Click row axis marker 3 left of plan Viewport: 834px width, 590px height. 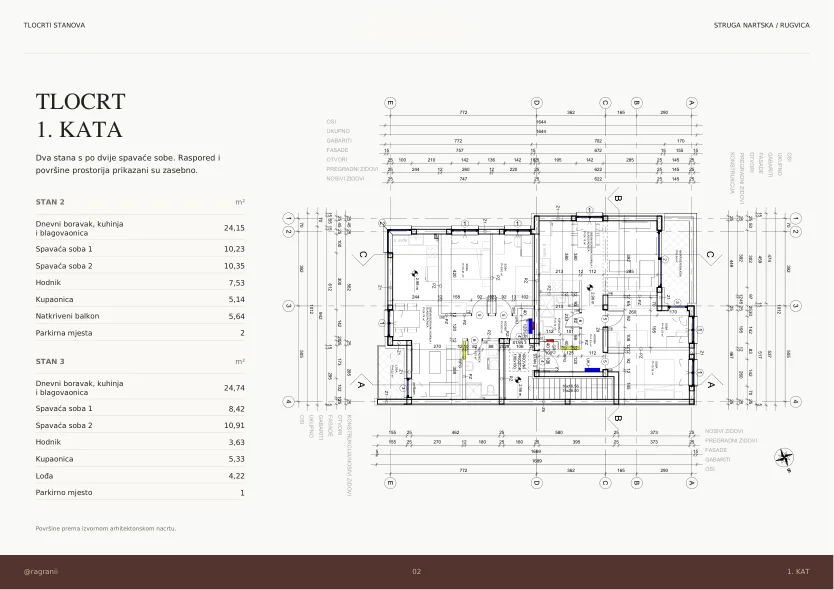tap(288, 306)
